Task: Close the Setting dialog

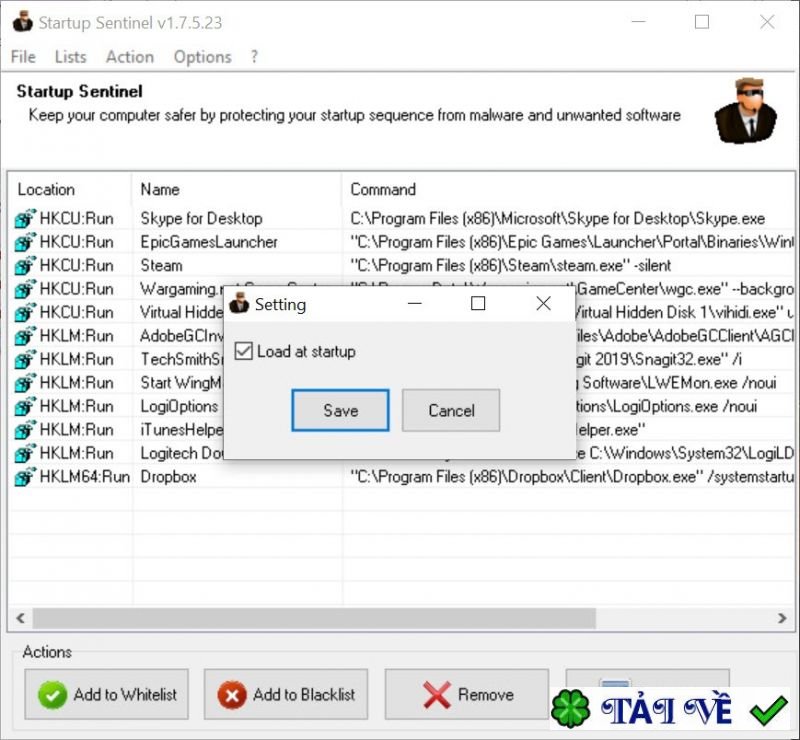Action: 543,303
